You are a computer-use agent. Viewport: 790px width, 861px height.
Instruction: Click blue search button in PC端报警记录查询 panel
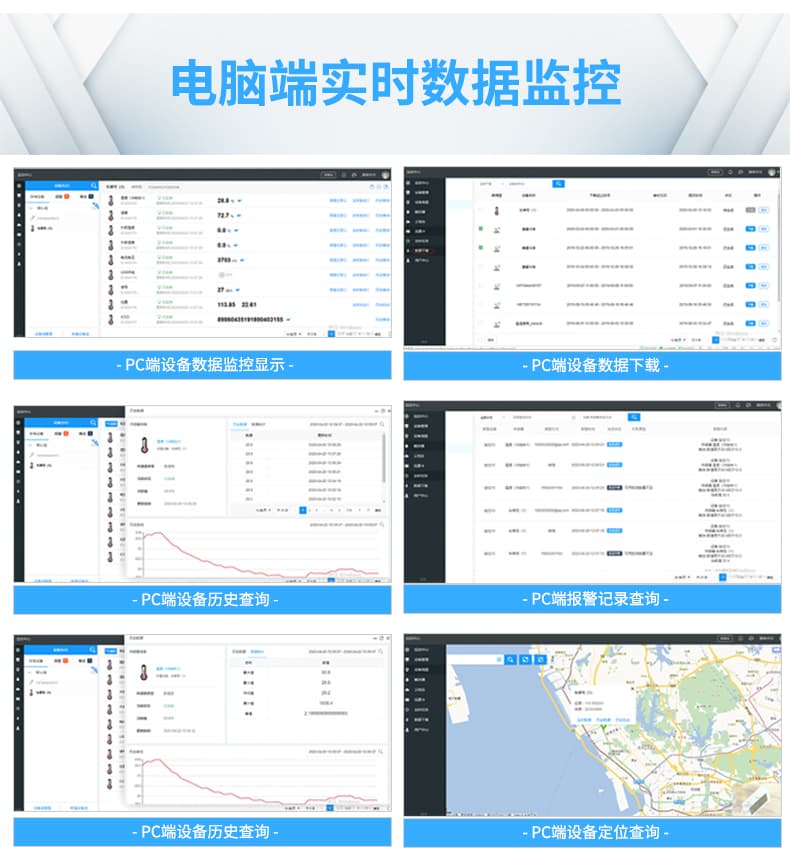click(634, 416)
